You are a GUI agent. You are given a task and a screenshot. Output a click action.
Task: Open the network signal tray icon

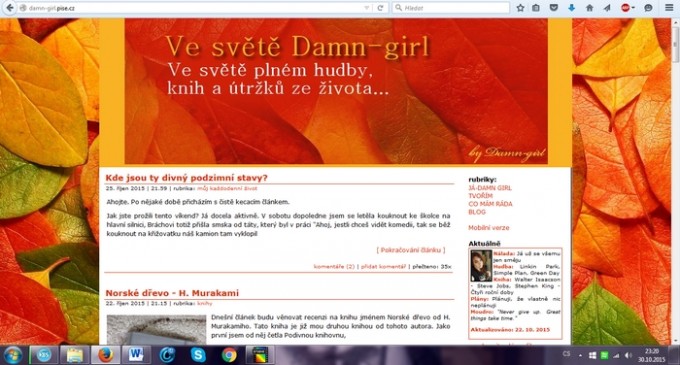(x=616, y=355)
